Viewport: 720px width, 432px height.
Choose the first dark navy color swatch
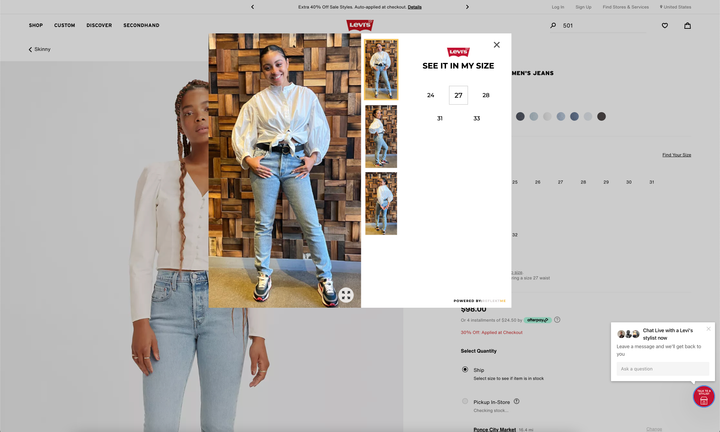point(520,116)
